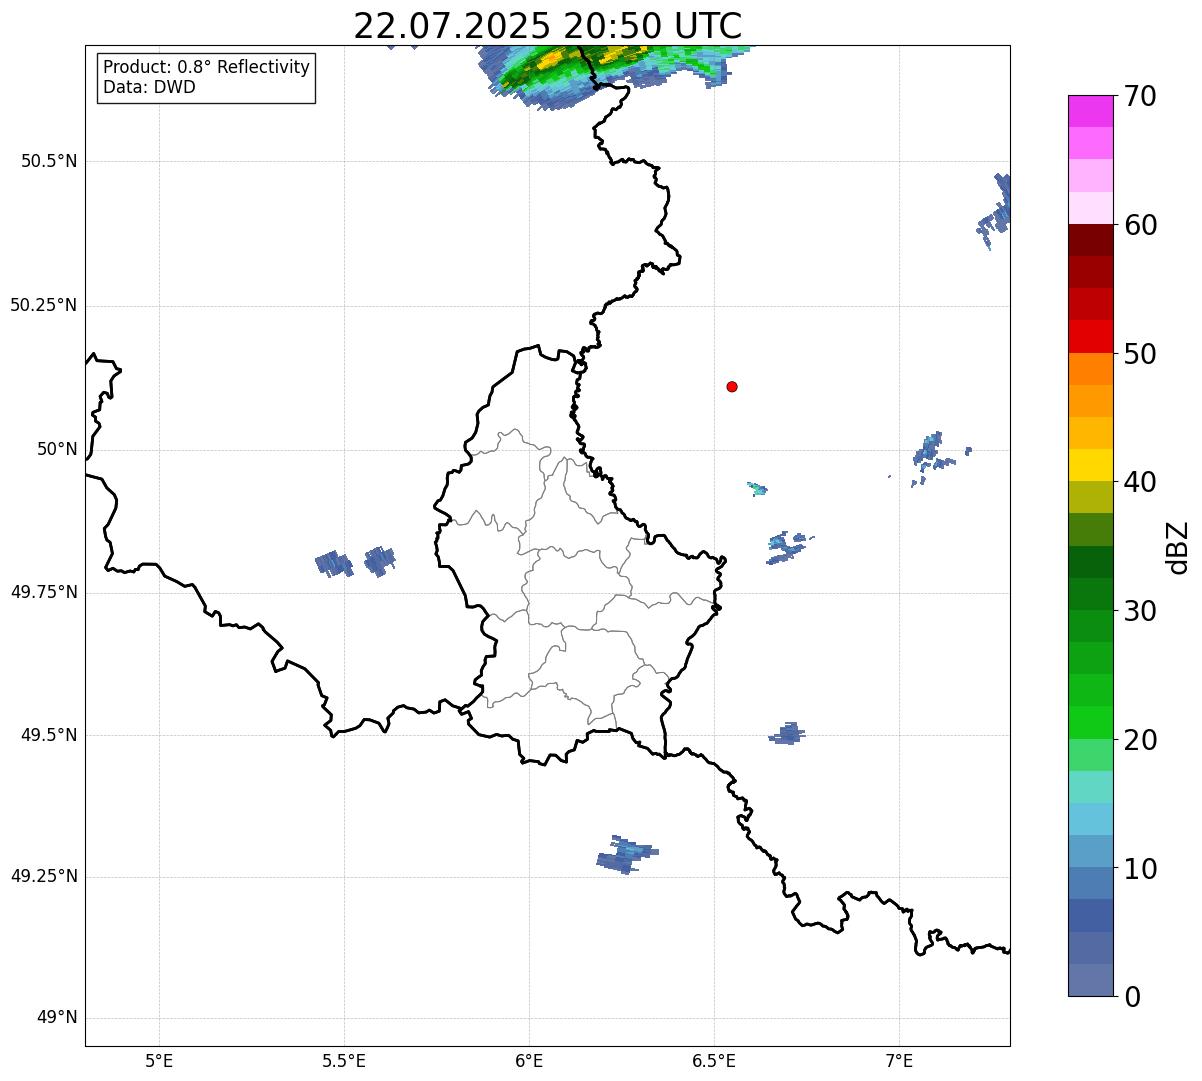Click the colorbar tick label '10'

tap(1140, 869)
